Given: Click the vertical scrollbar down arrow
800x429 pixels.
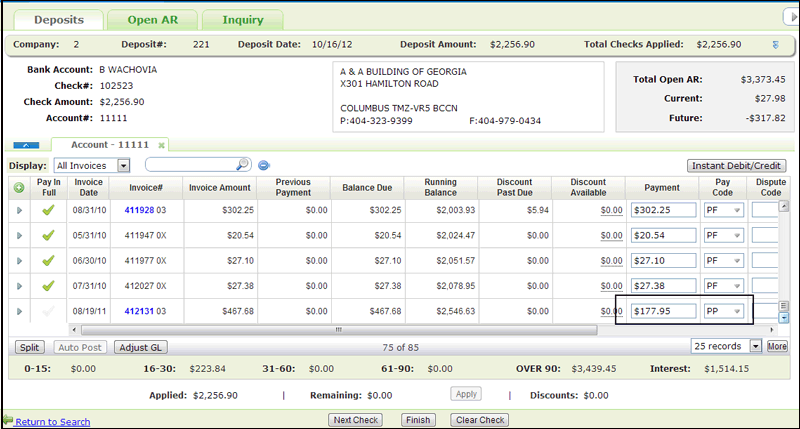Looking at the screenshot, I should coord(784,318).
